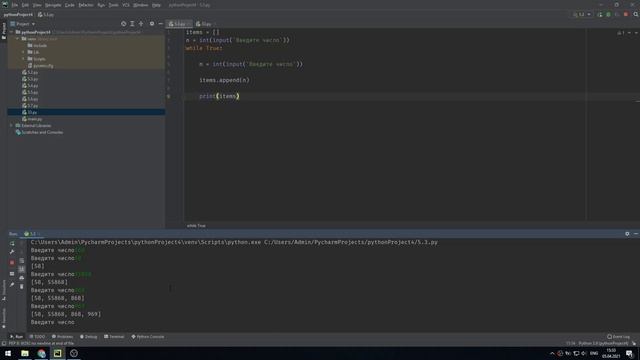Open the Window menu
Screen dimensions: 640x360
coord(141,5)
